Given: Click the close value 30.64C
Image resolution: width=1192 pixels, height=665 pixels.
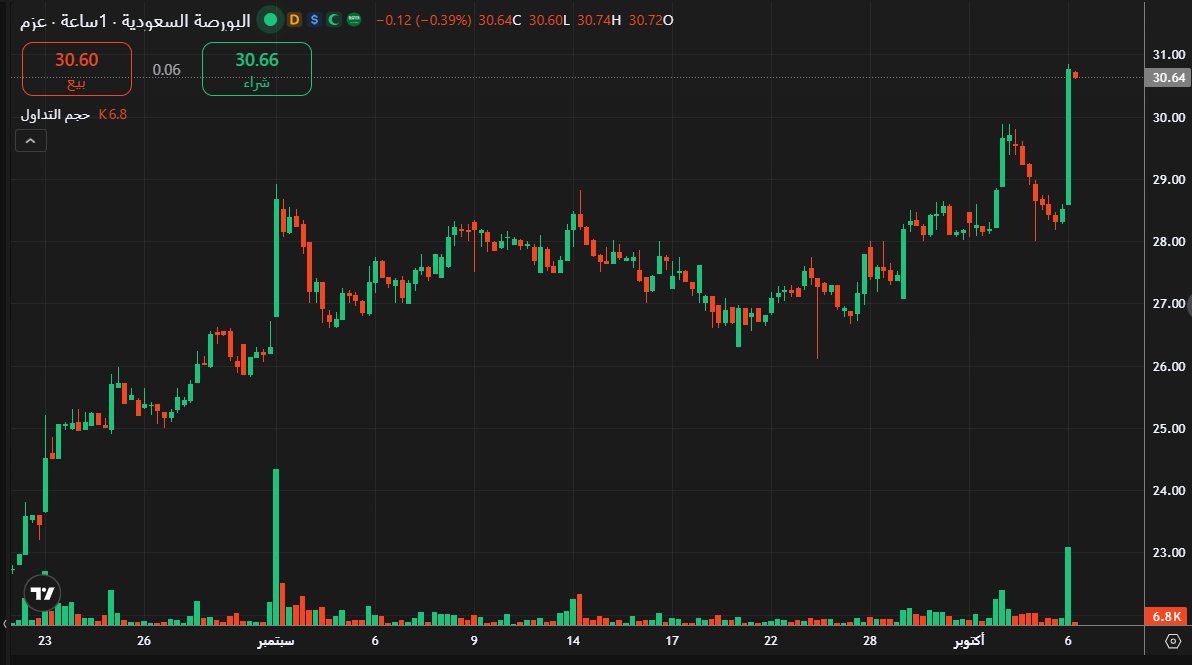Looking at the screenshot, I should coord(499,21).
